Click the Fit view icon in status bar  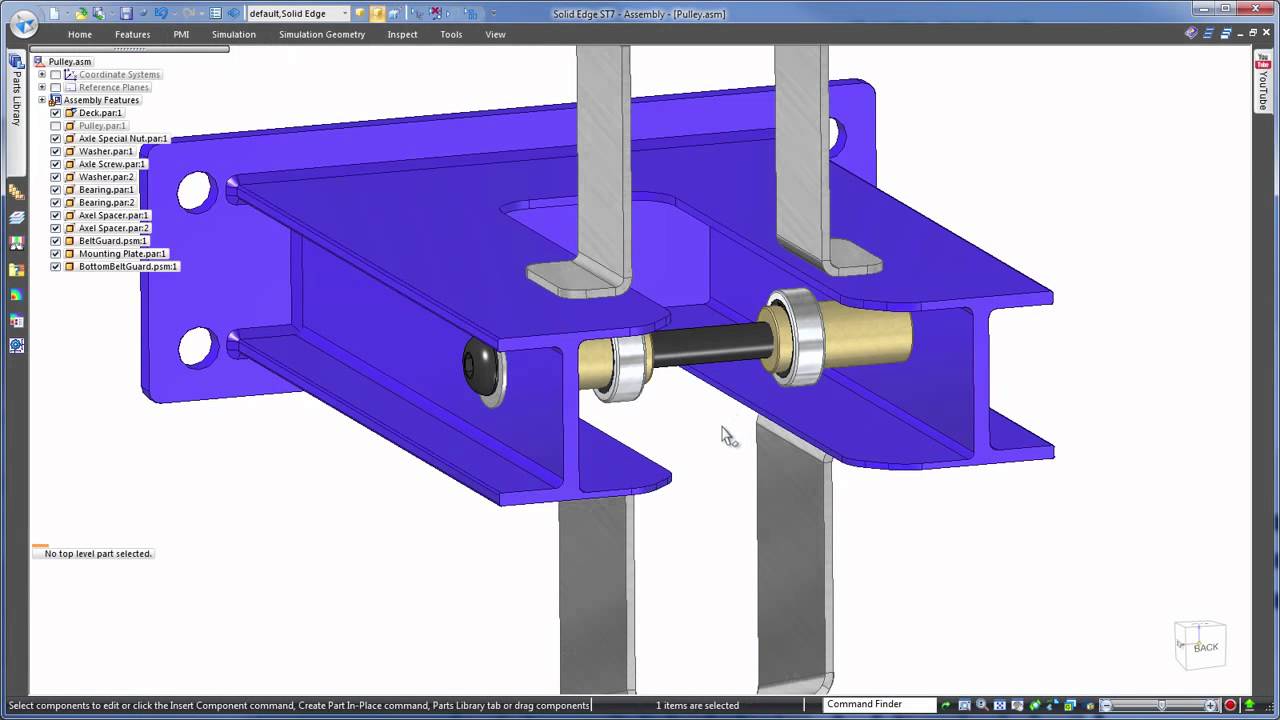coord(999,705)
